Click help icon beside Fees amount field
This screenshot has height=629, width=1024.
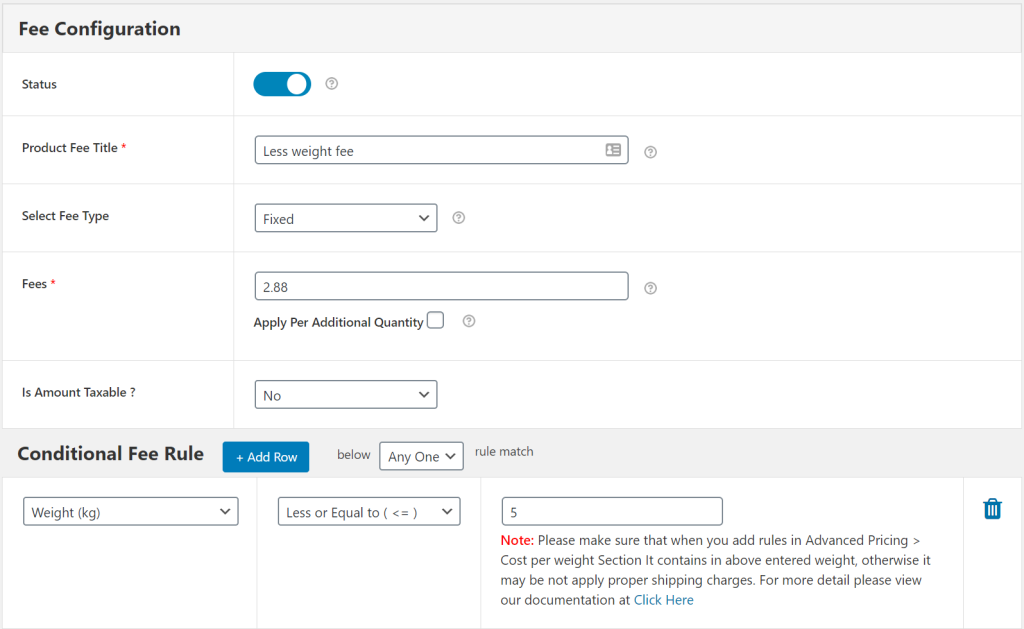point(650,288)
